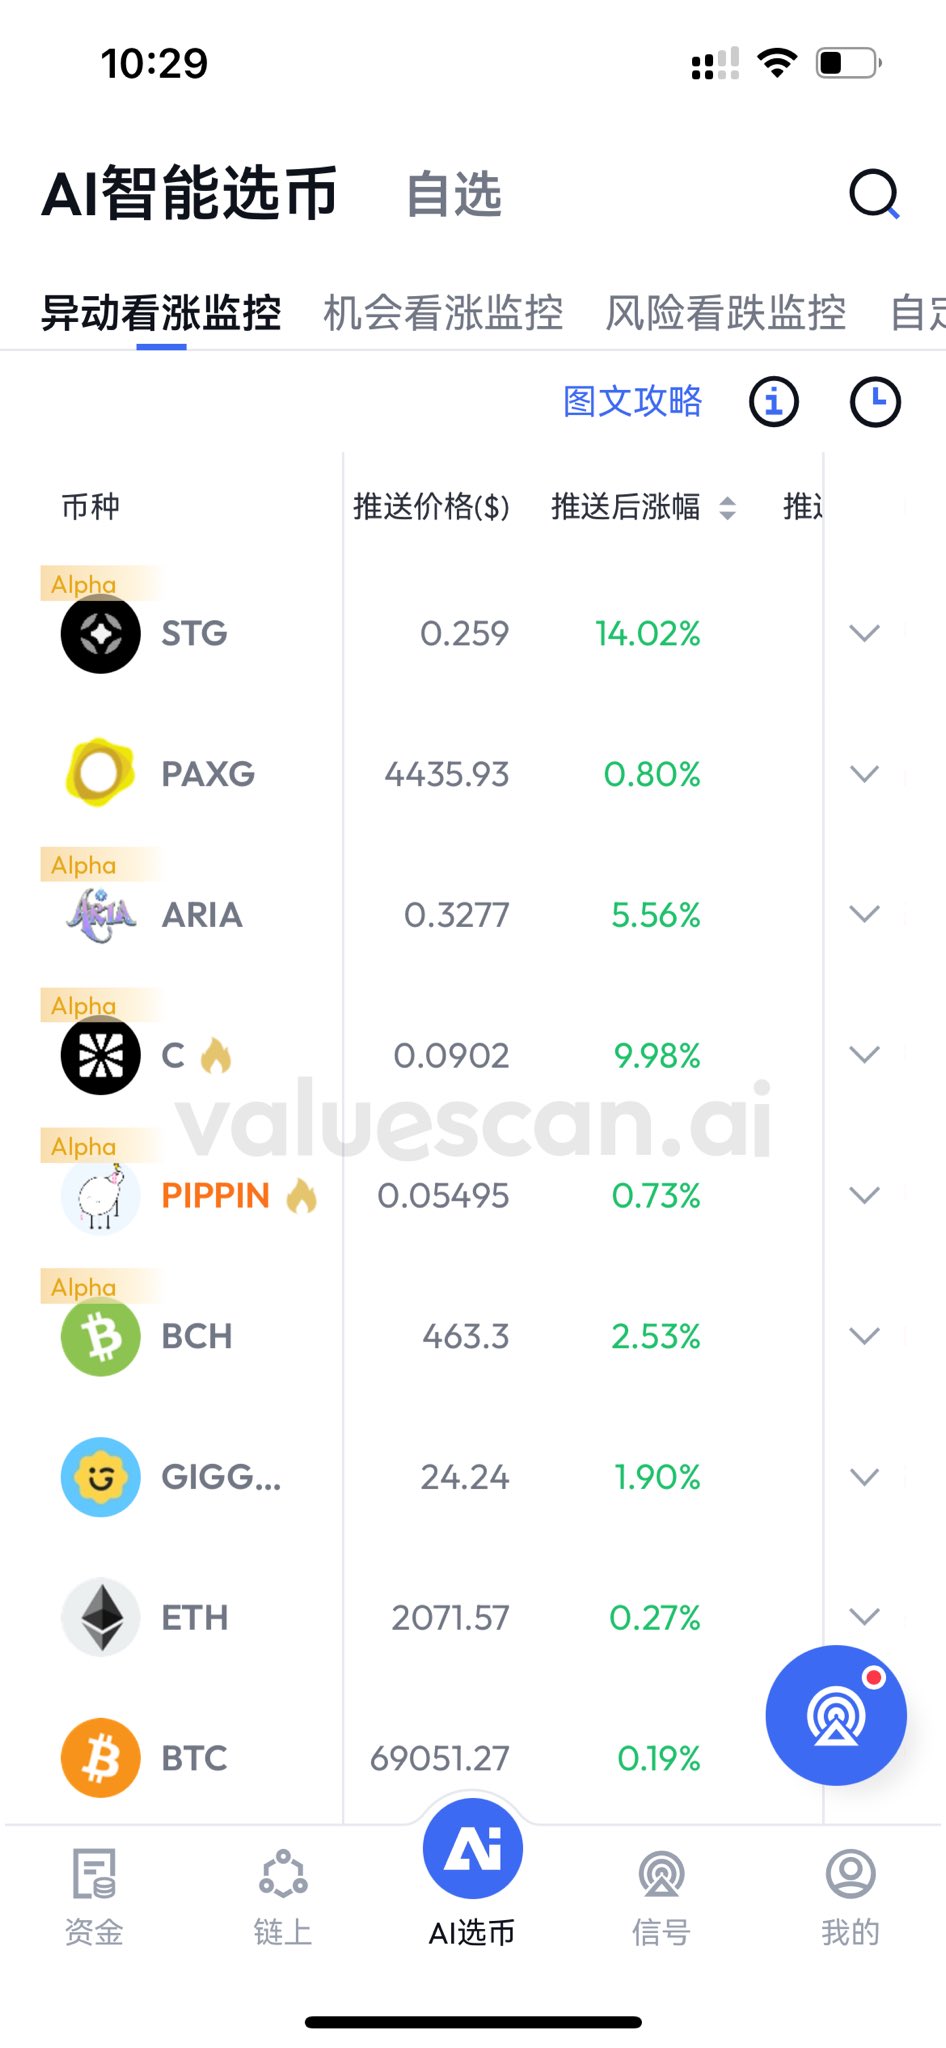Sort by 推送后涨幅 column arrows

click(x=728, y=508)
